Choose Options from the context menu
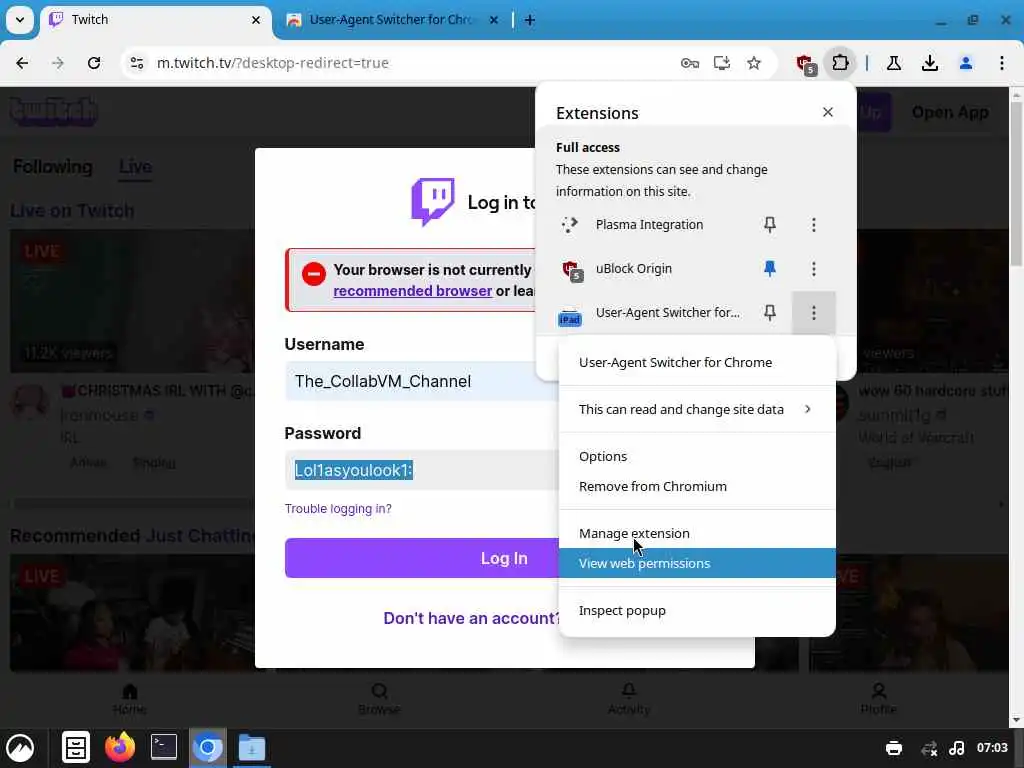Image resolution: width=1024 pixels, height=768 pixels. [x=697, y=456]
